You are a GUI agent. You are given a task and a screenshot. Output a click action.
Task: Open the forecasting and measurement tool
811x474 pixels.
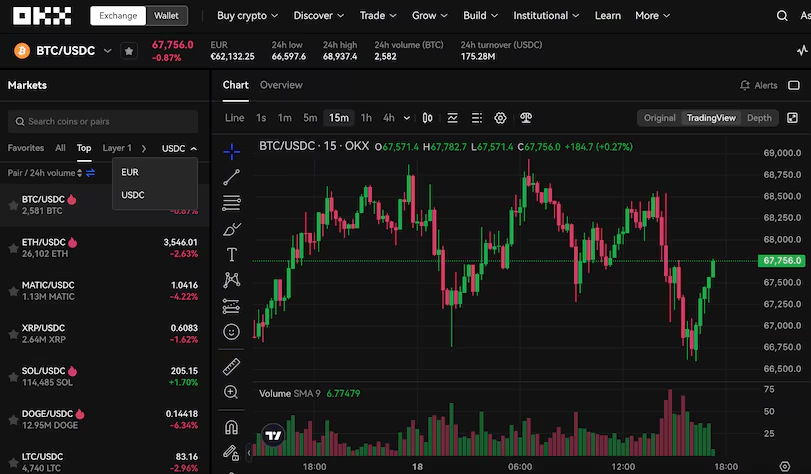tap(231, 306)
